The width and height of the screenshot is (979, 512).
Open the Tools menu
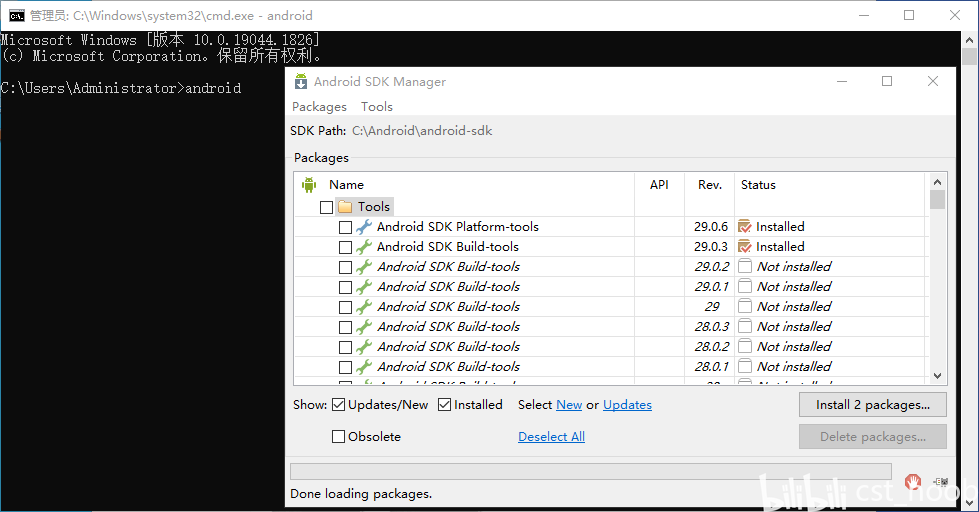coord(376,107)
